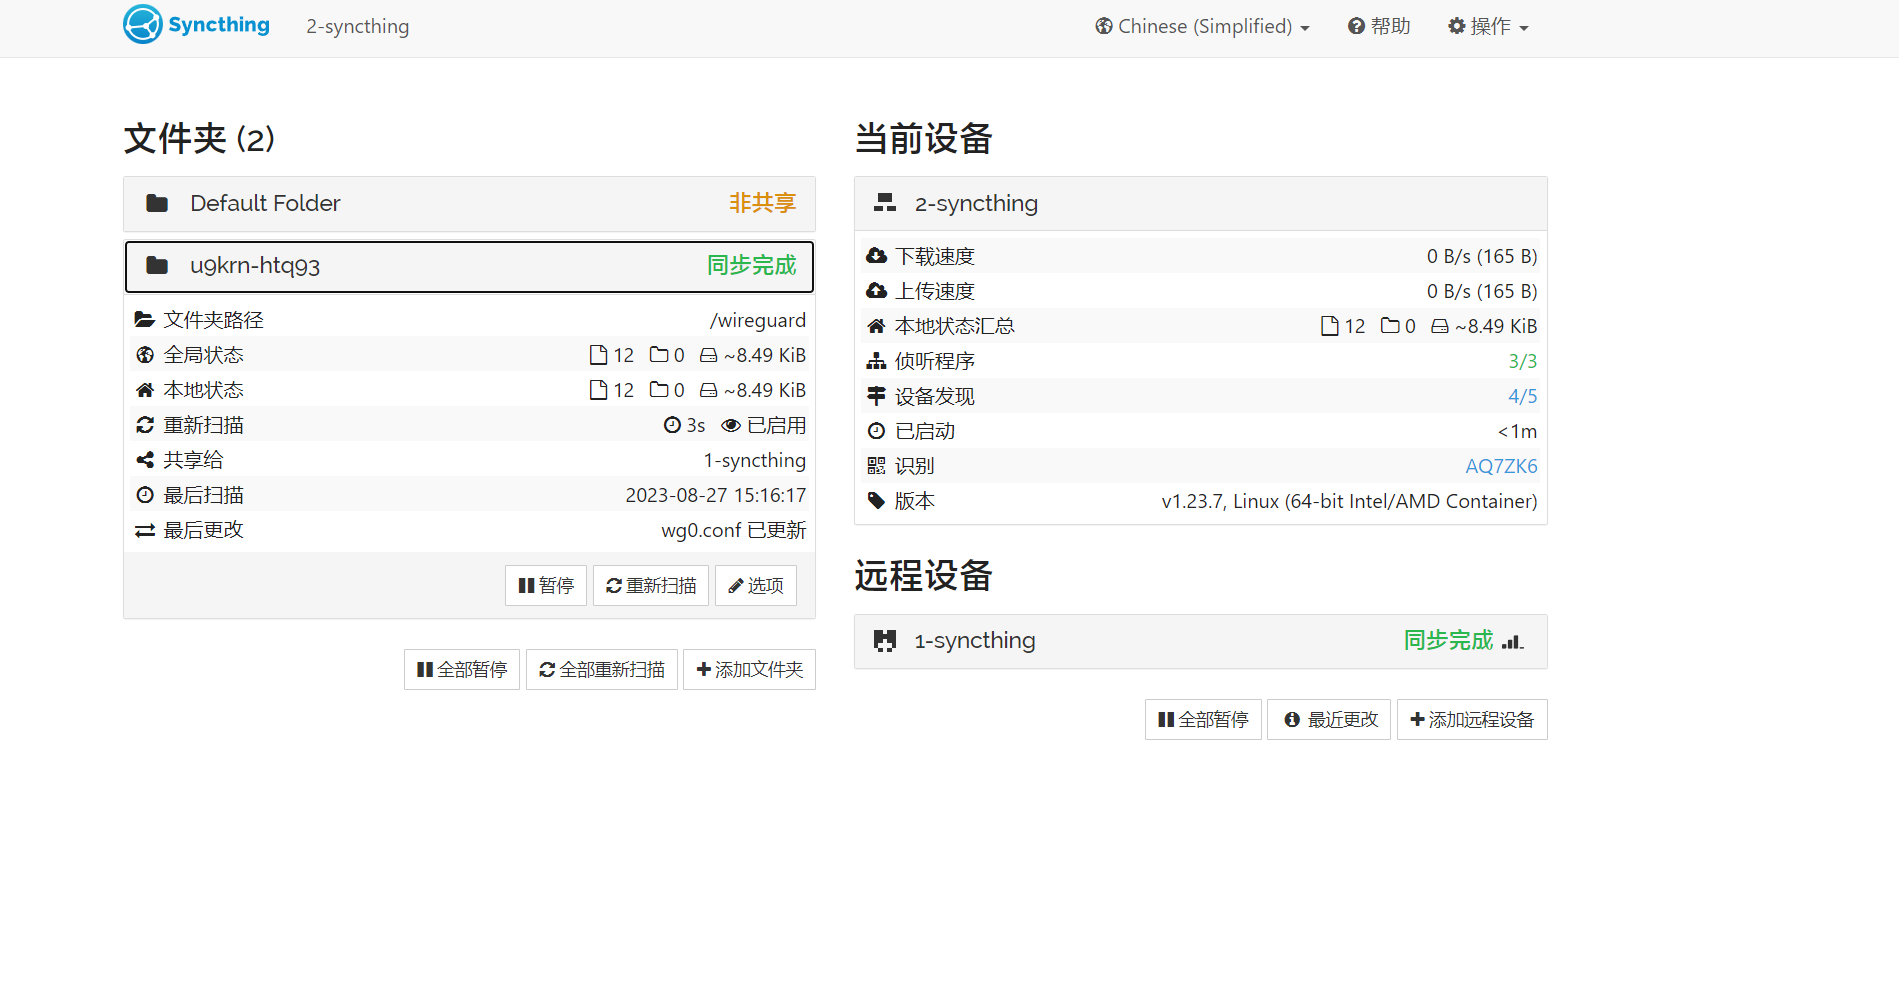Click the 下载速度 value 0 B/s (165 B)
Viewport: 1899px width, 989px height.
[1482, 256]
